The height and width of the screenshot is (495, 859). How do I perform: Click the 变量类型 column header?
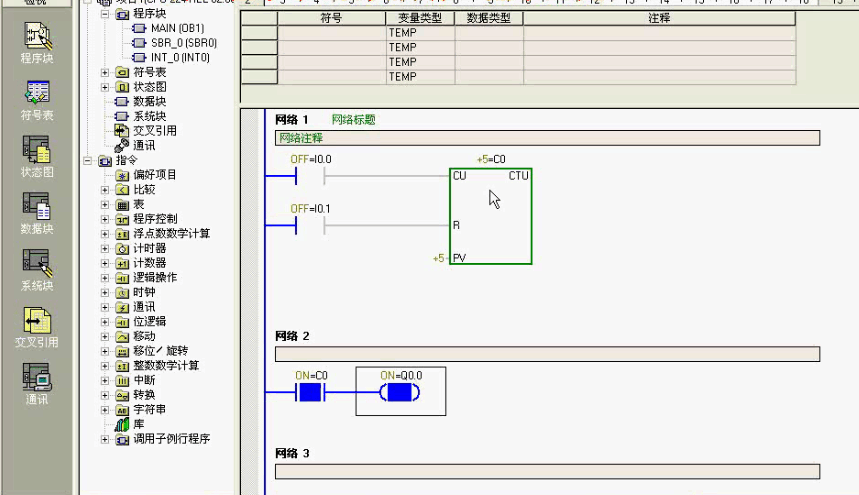[420, 18]
